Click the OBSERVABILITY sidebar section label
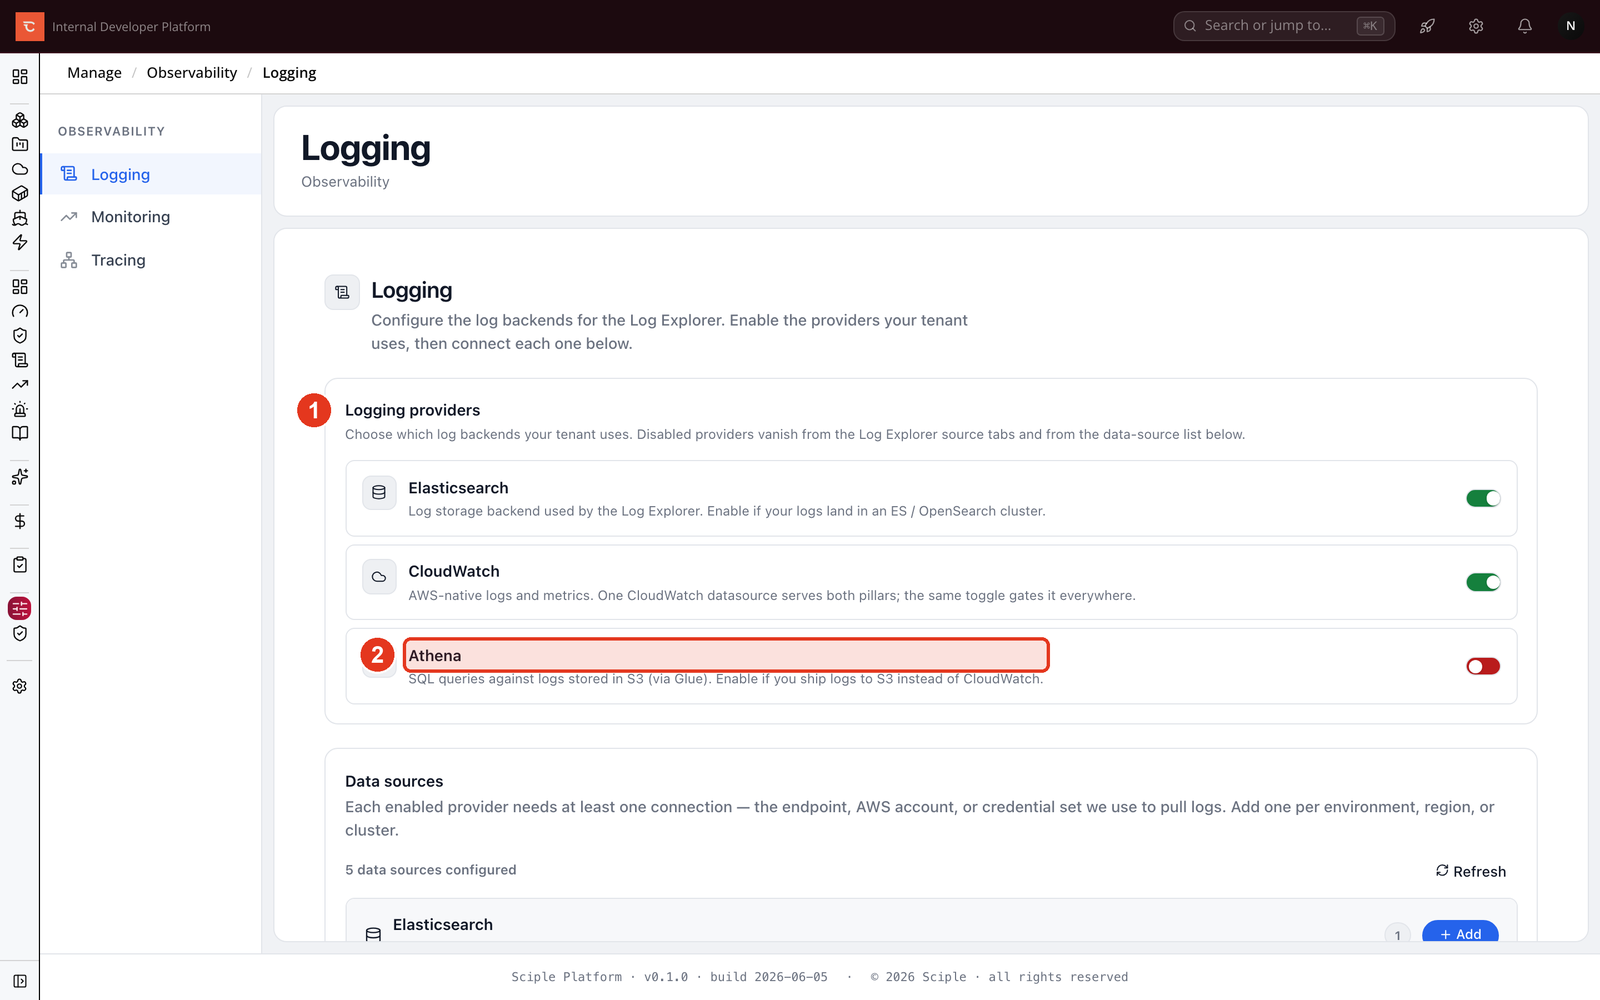The image size is (1600, 1000). 111,131
